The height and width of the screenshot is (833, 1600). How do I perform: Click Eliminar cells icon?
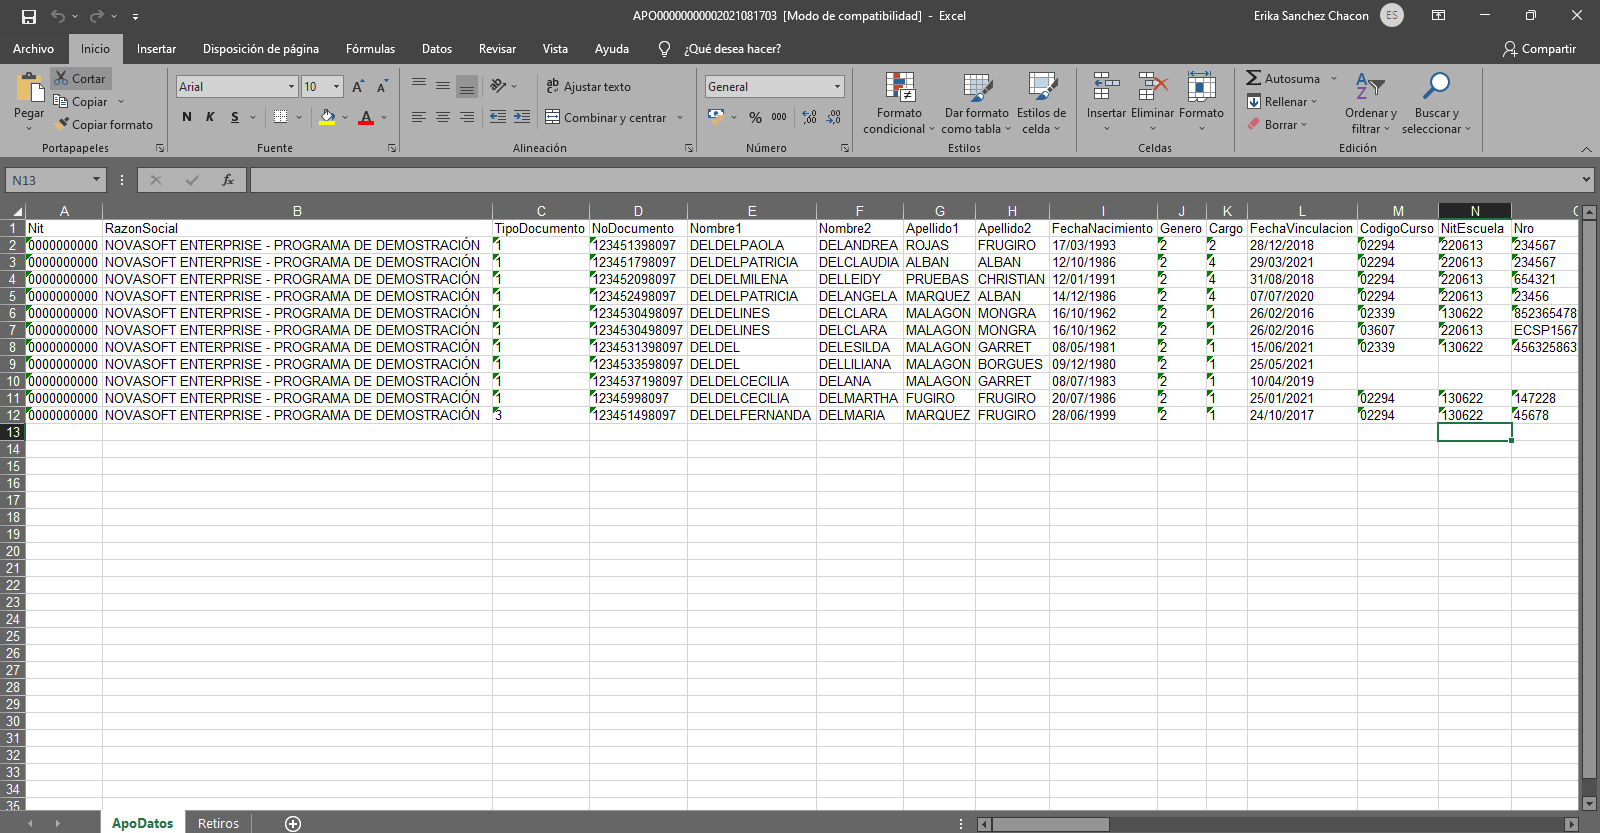coord(1153,87)
